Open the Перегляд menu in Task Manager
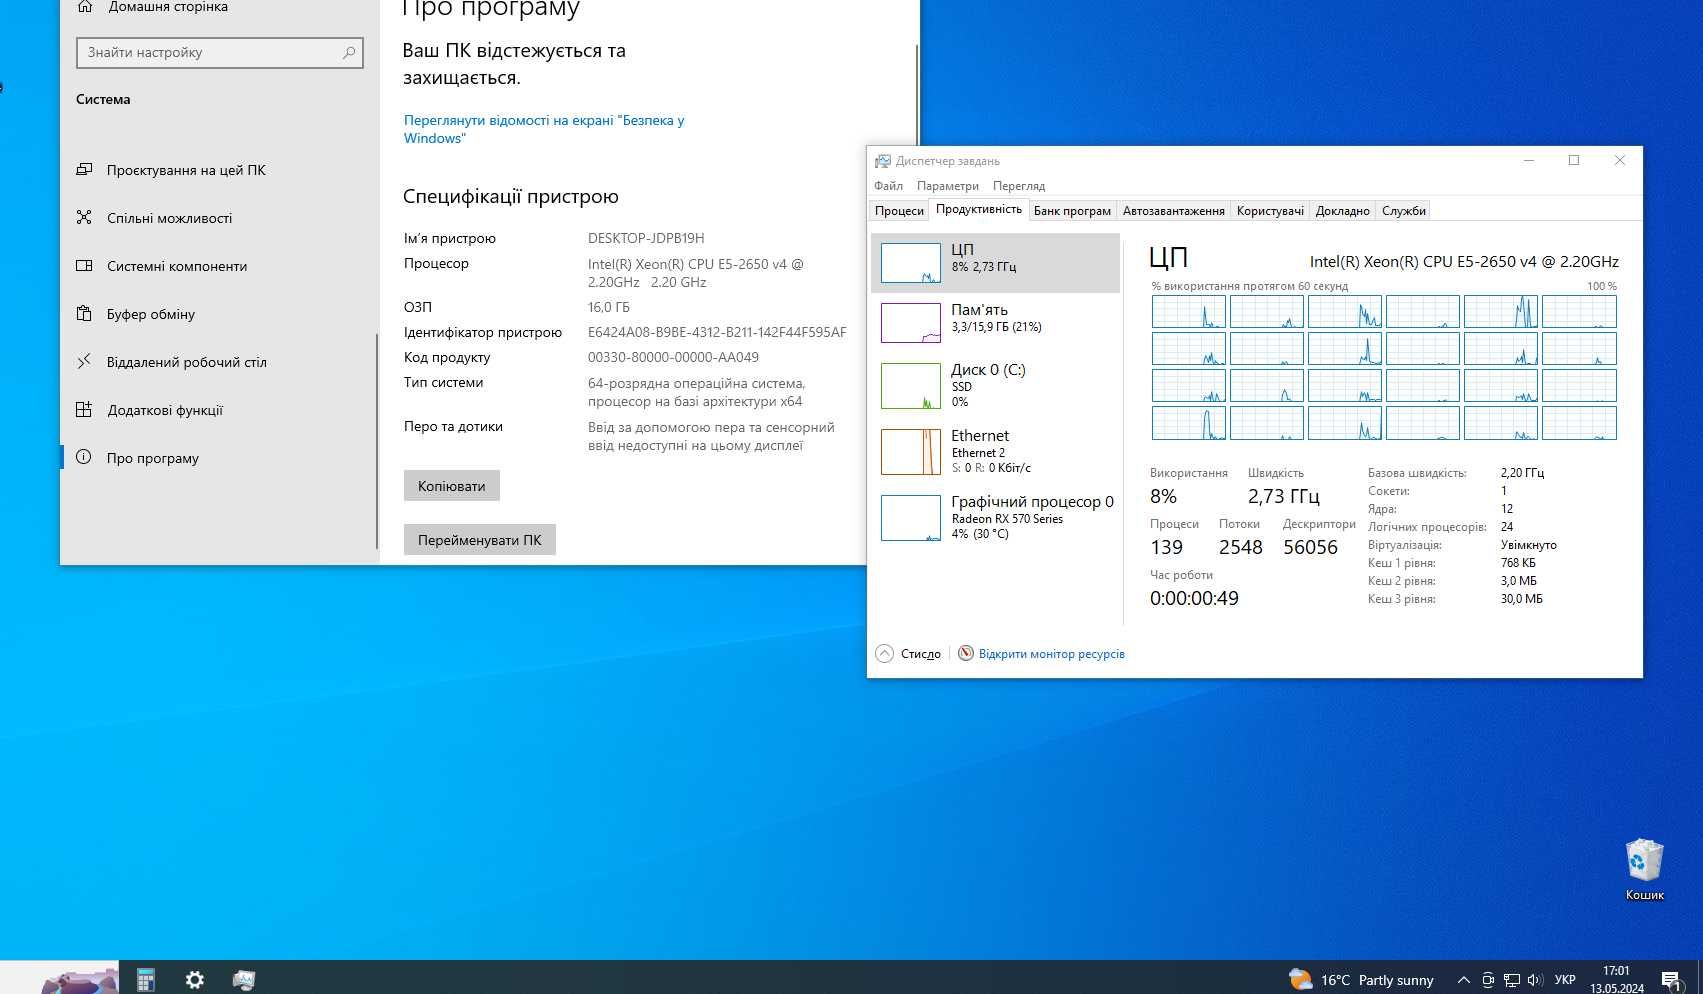This screenshot has width=1703, height=994. pos(1018,186)
